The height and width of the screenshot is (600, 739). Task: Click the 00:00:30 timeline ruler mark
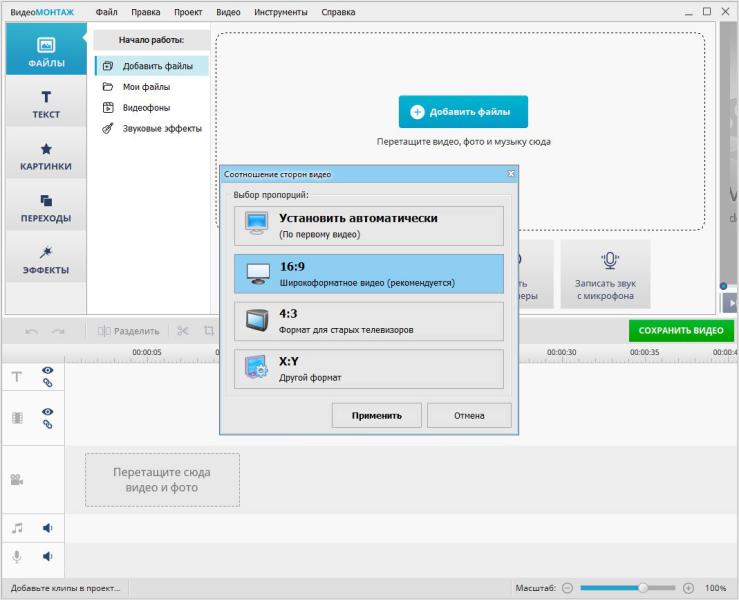[561, 352]
